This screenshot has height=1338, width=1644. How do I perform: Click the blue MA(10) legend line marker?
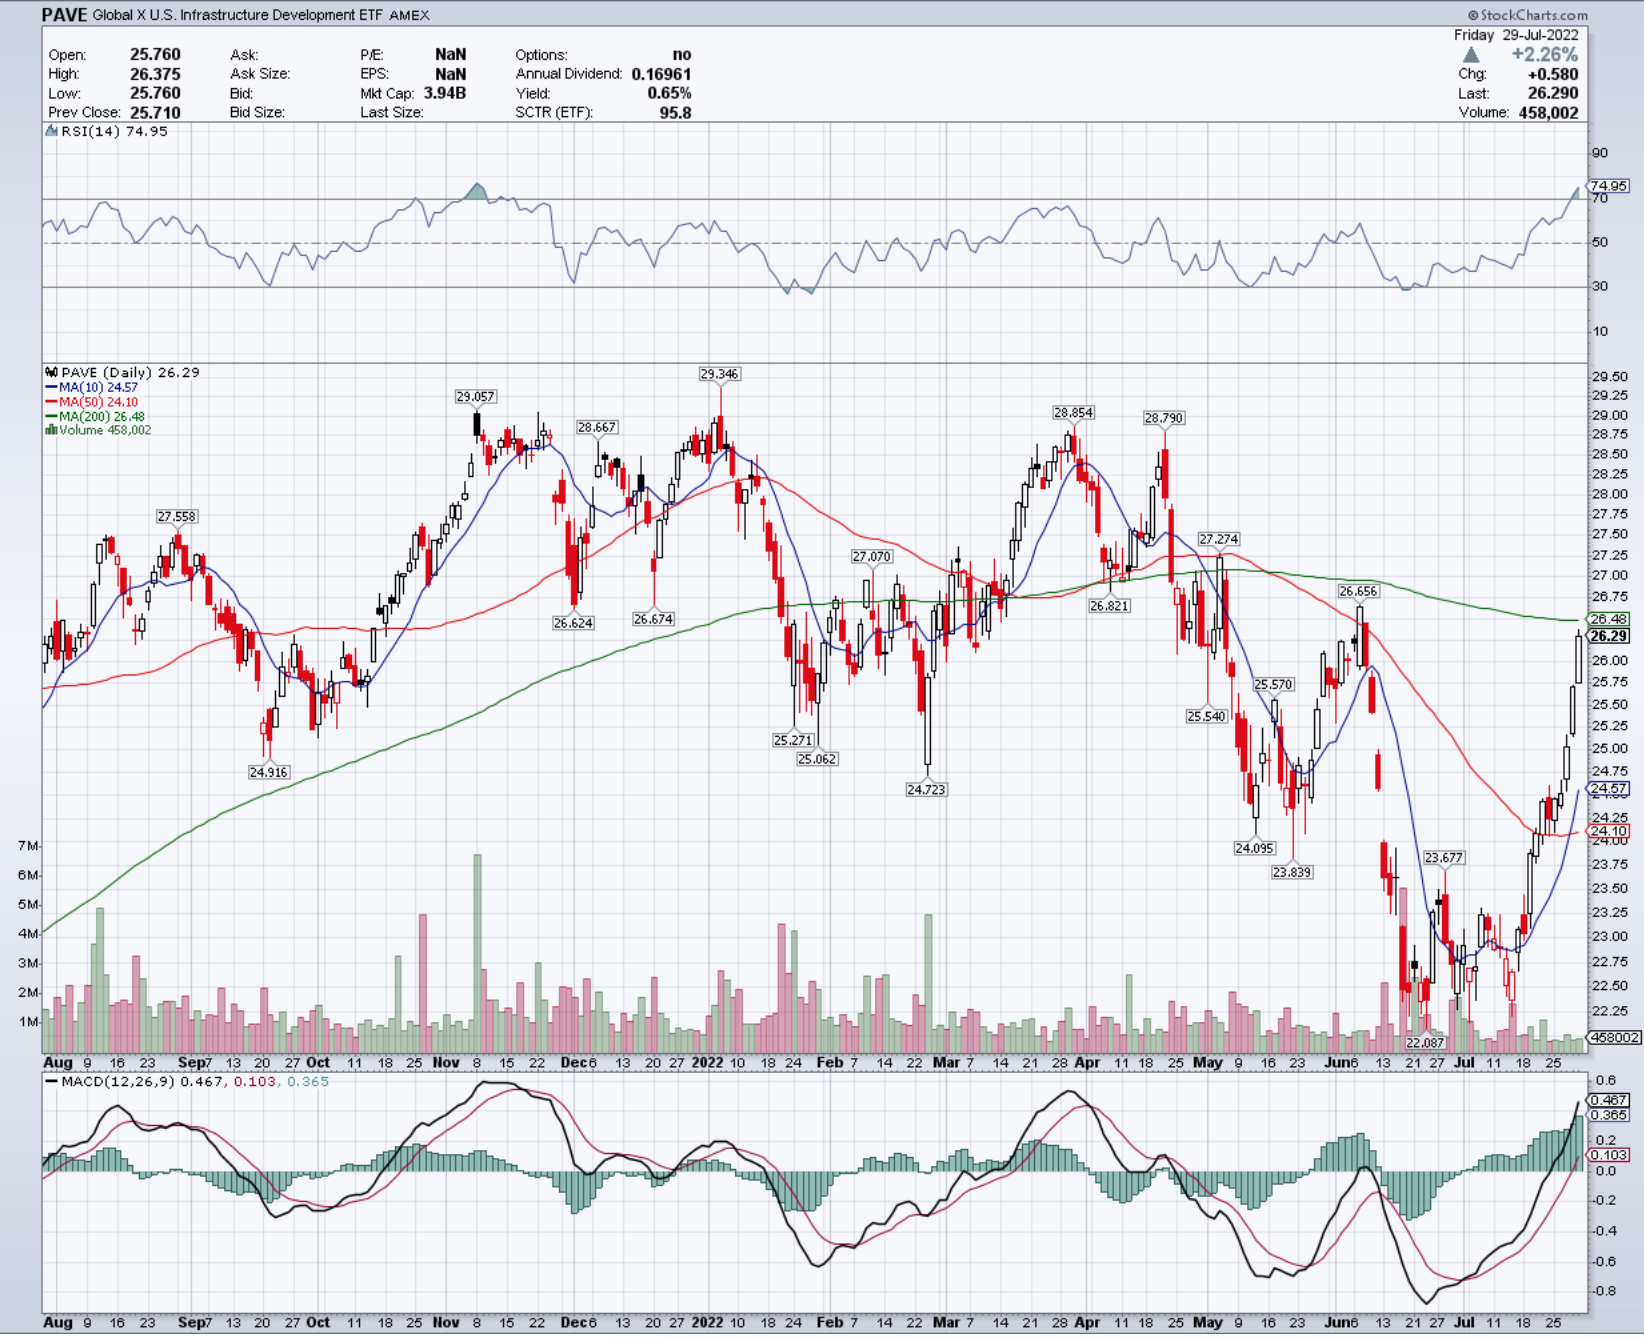[51, 387]
